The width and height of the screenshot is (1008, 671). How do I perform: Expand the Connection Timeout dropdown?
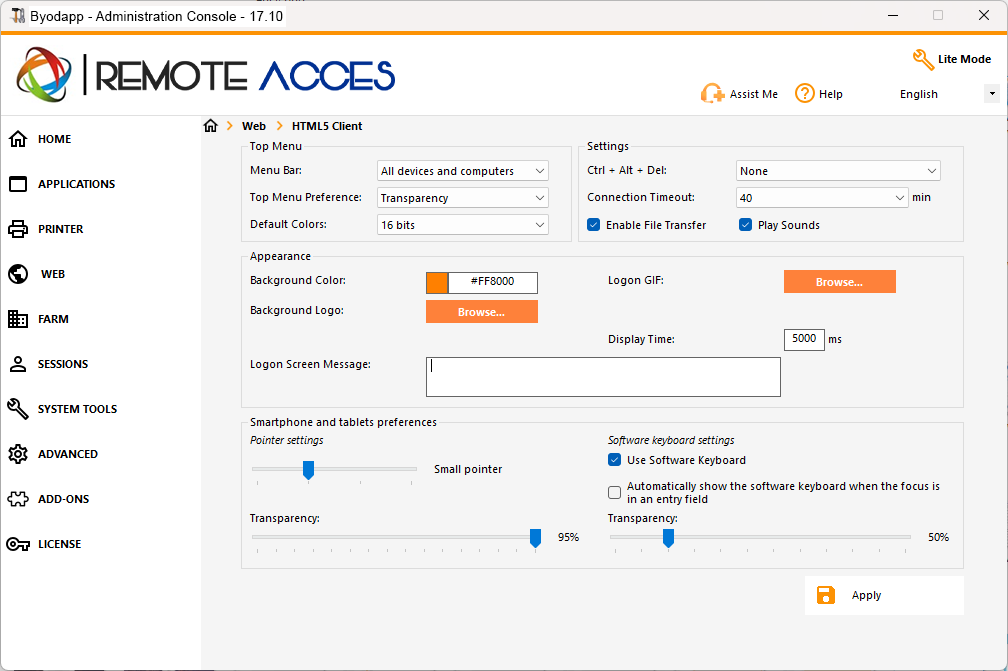822,198
